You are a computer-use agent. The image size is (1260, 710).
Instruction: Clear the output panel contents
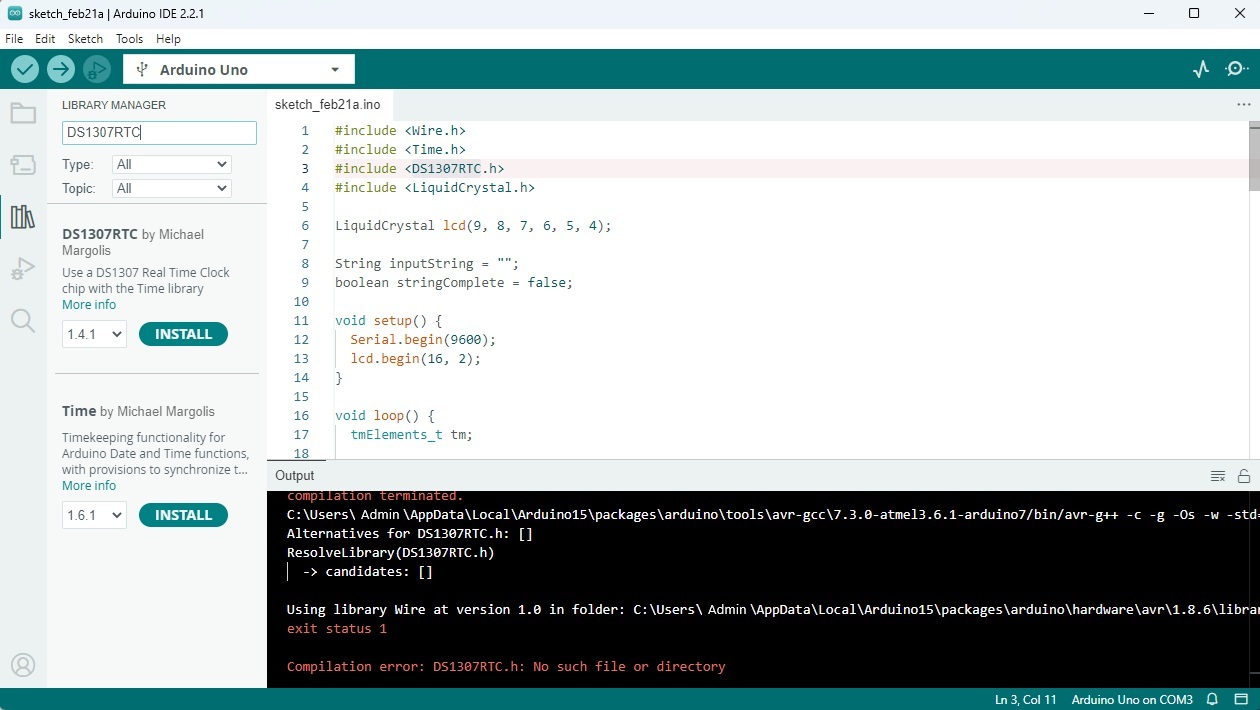click(1217, 476)
